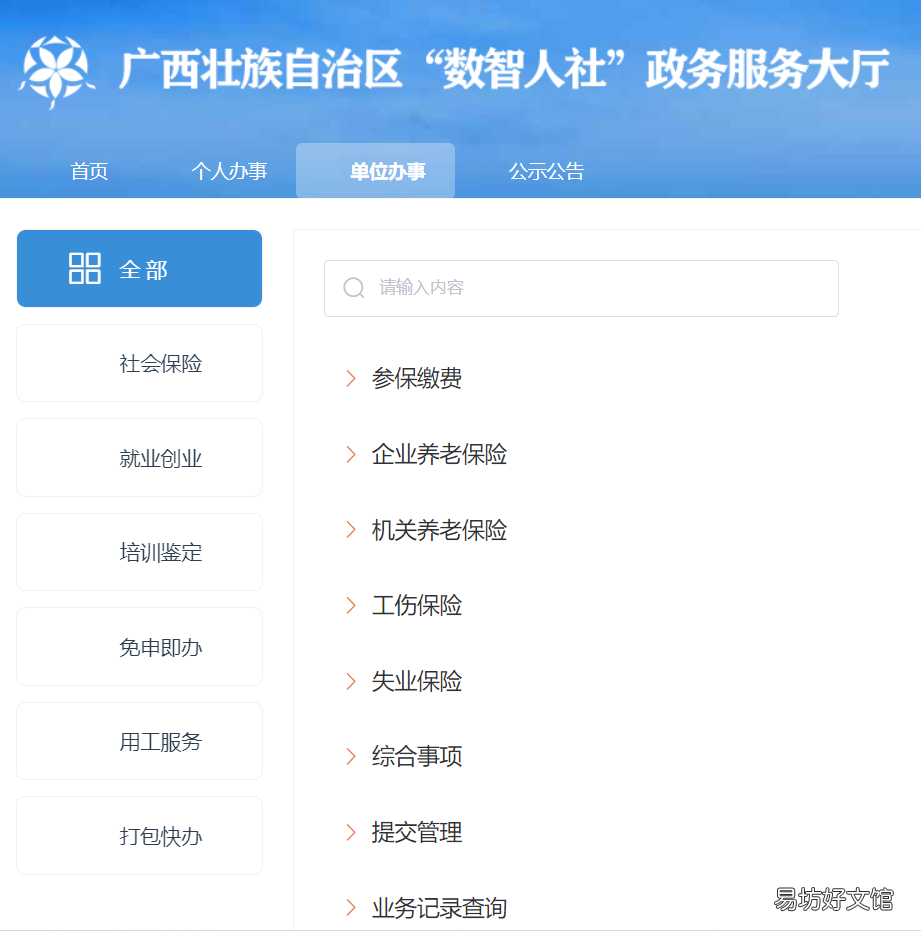Click the 工伤保险 label
Screen dimensions: 921x931
[417, 606]
